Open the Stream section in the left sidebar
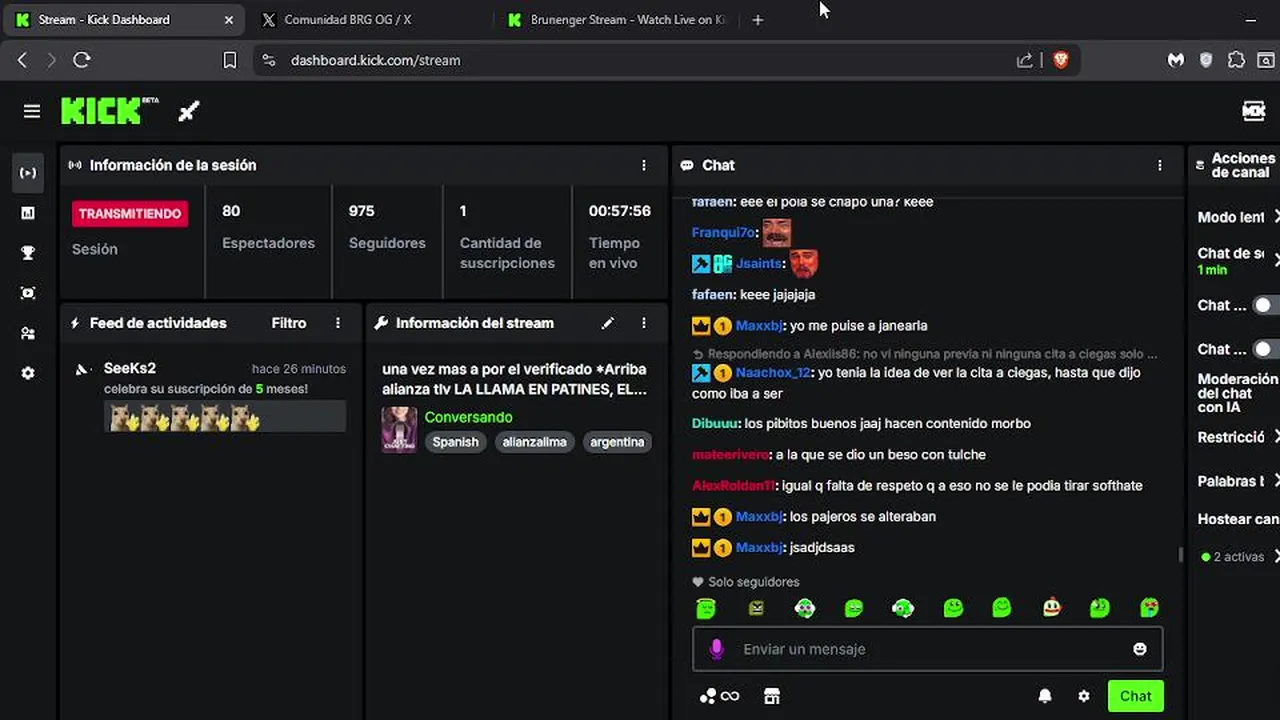This screenshot has height=720, width=1280. tap(28, 173)
